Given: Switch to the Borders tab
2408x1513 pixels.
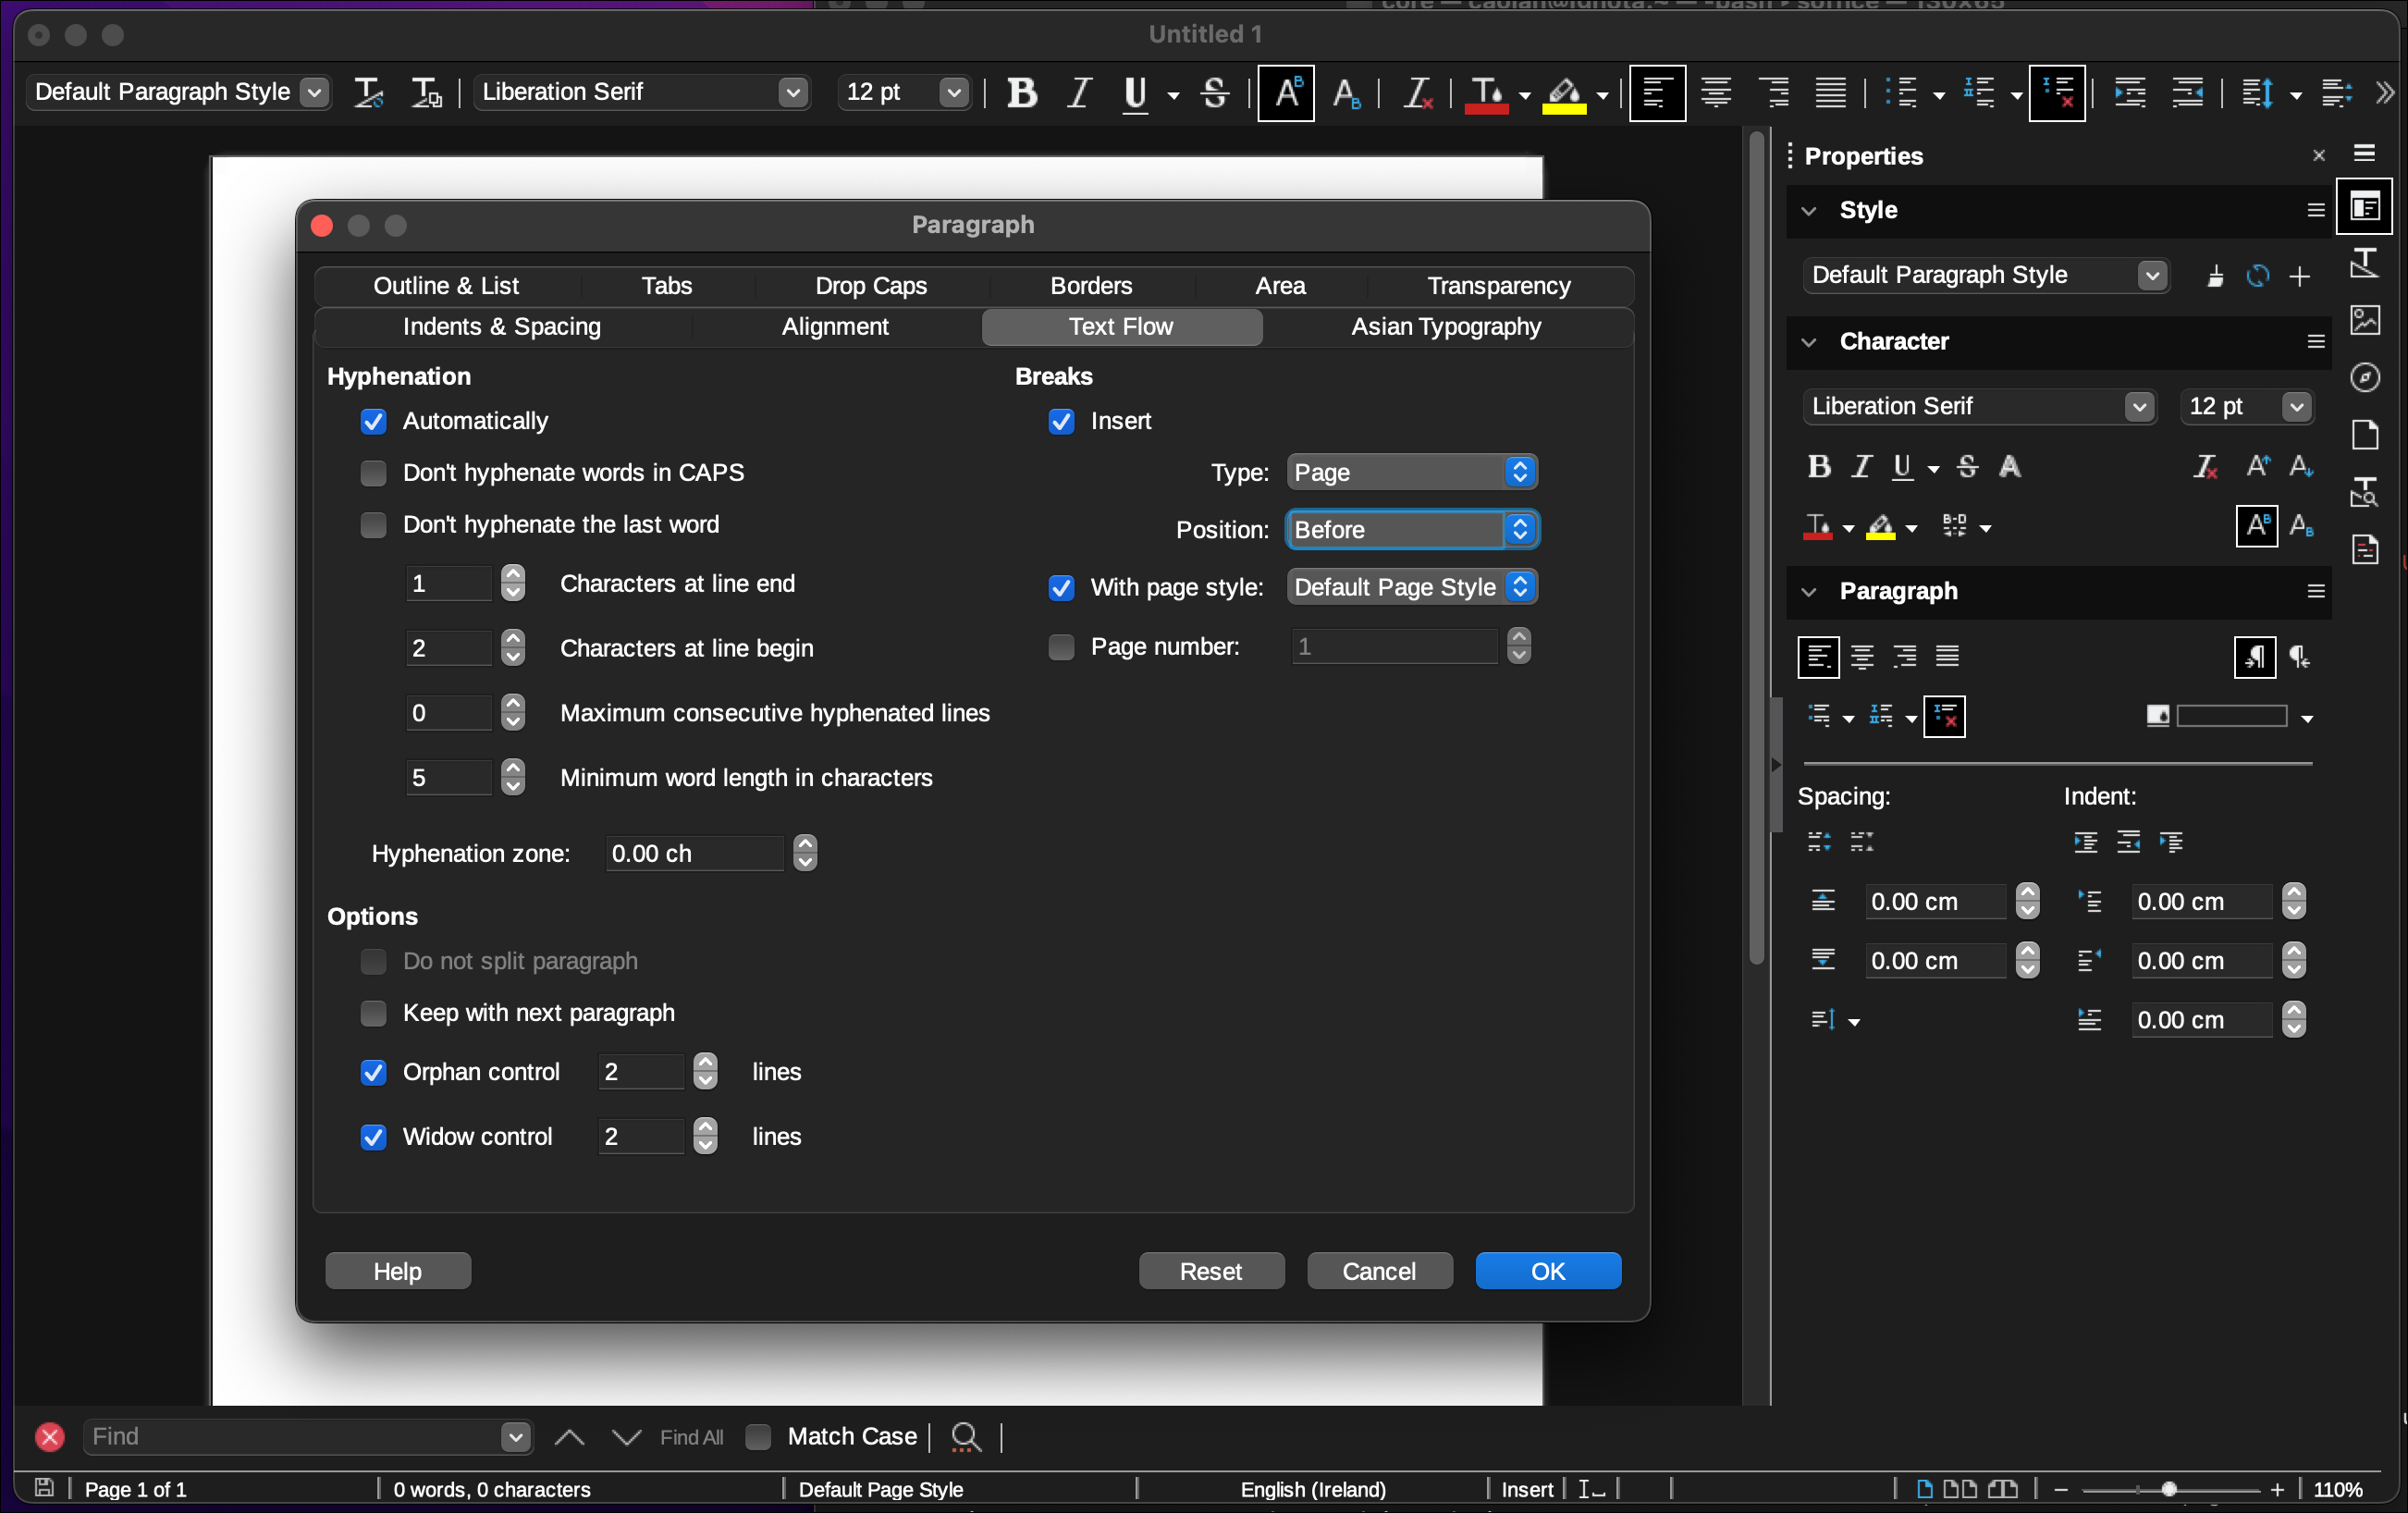Looking at the screenshot, I should (1090, 285).
